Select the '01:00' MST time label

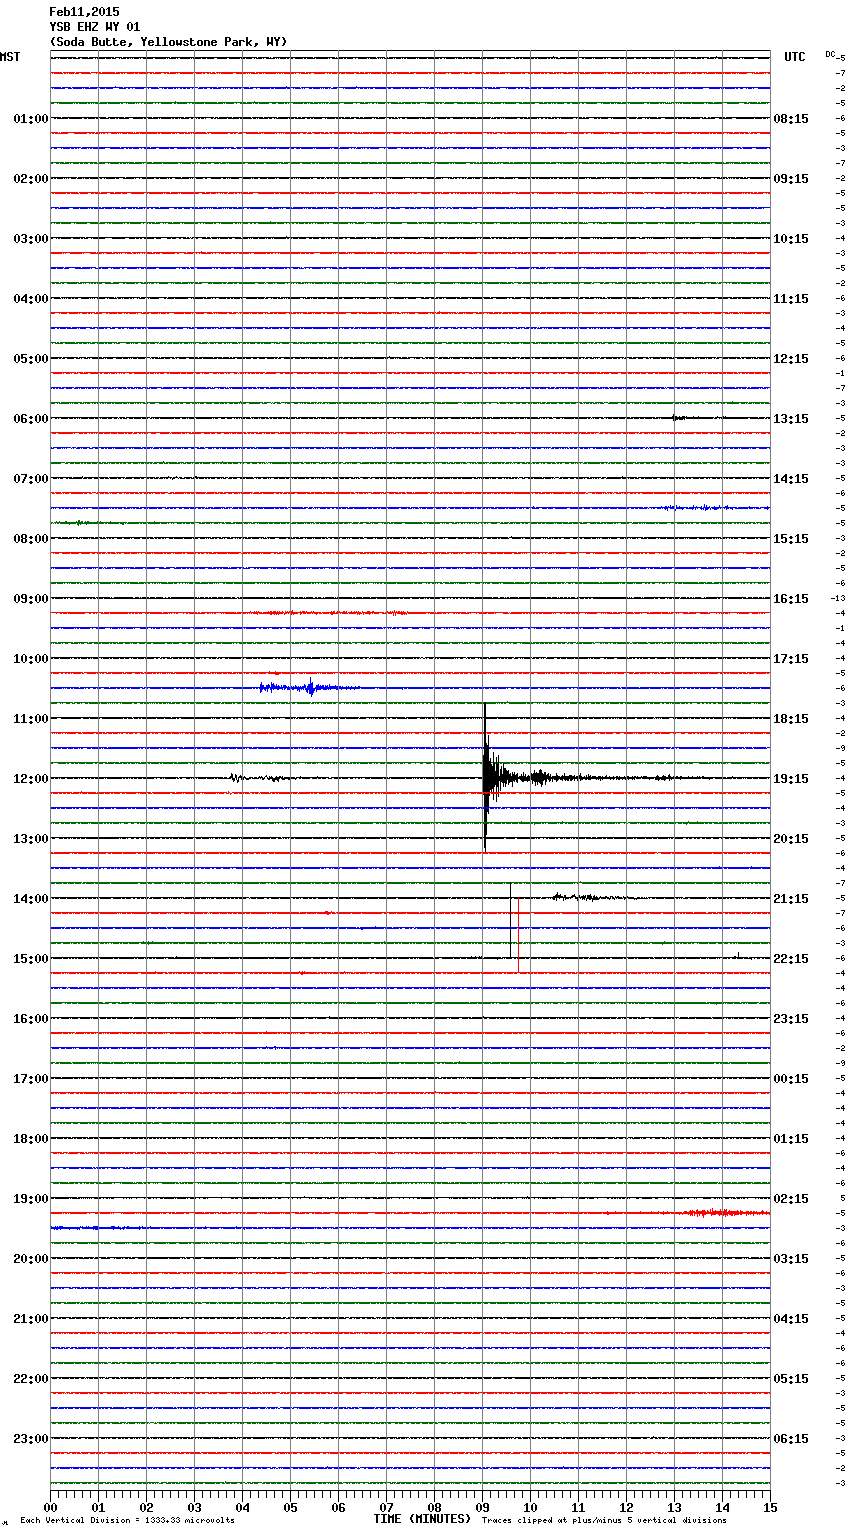(30, 119)
